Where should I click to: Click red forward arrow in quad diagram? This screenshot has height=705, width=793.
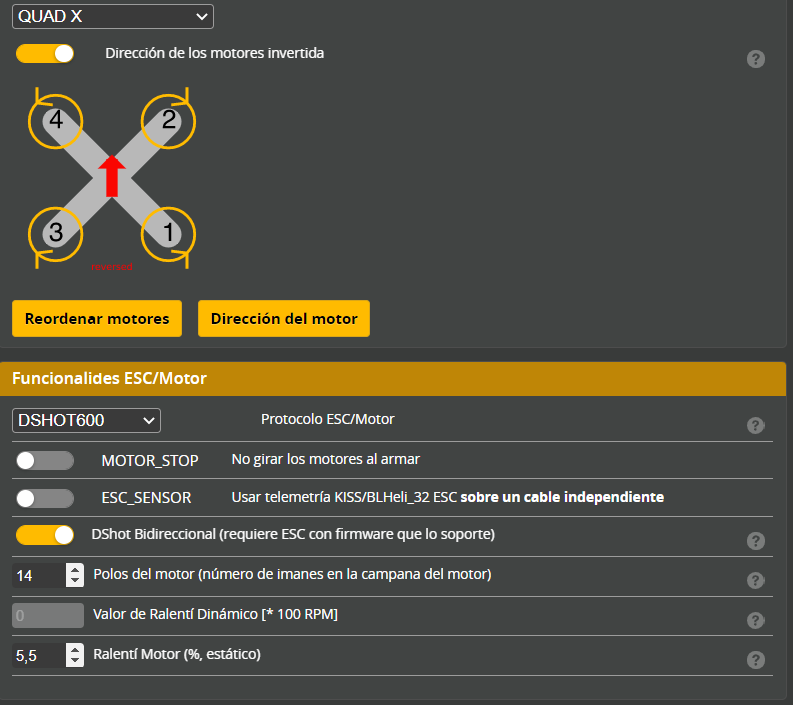click(112, 175)
